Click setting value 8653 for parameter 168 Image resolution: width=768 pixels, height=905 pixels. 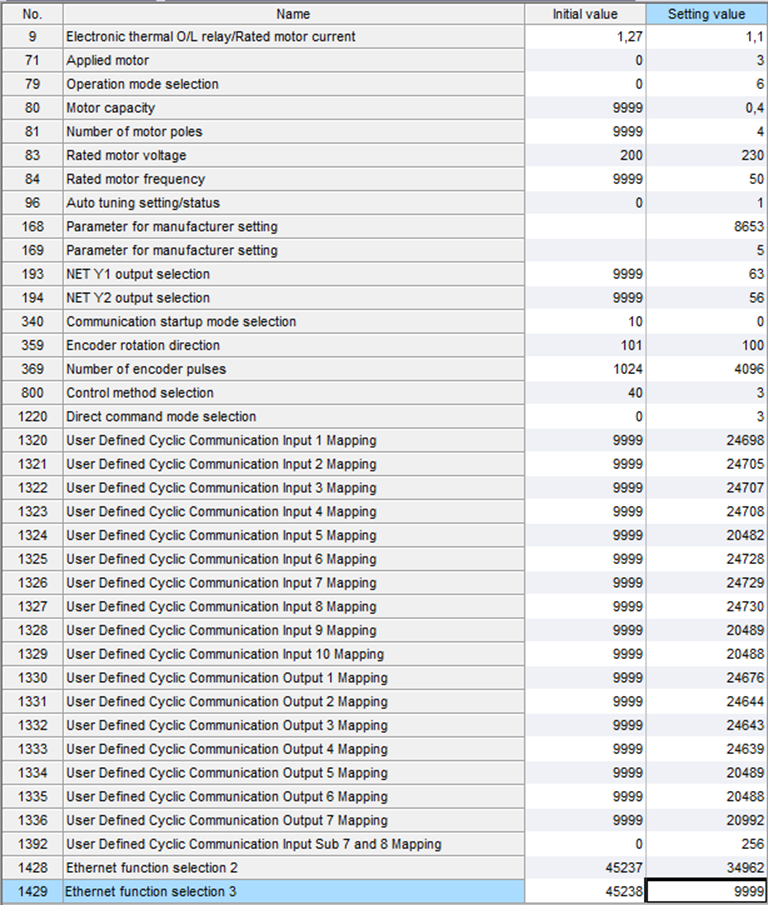tap(706, 227)
